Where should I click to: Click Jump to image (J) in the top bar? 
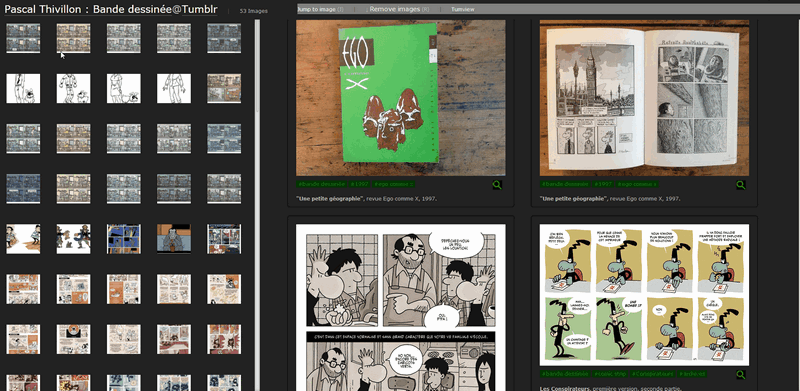(x=320, y=9)
